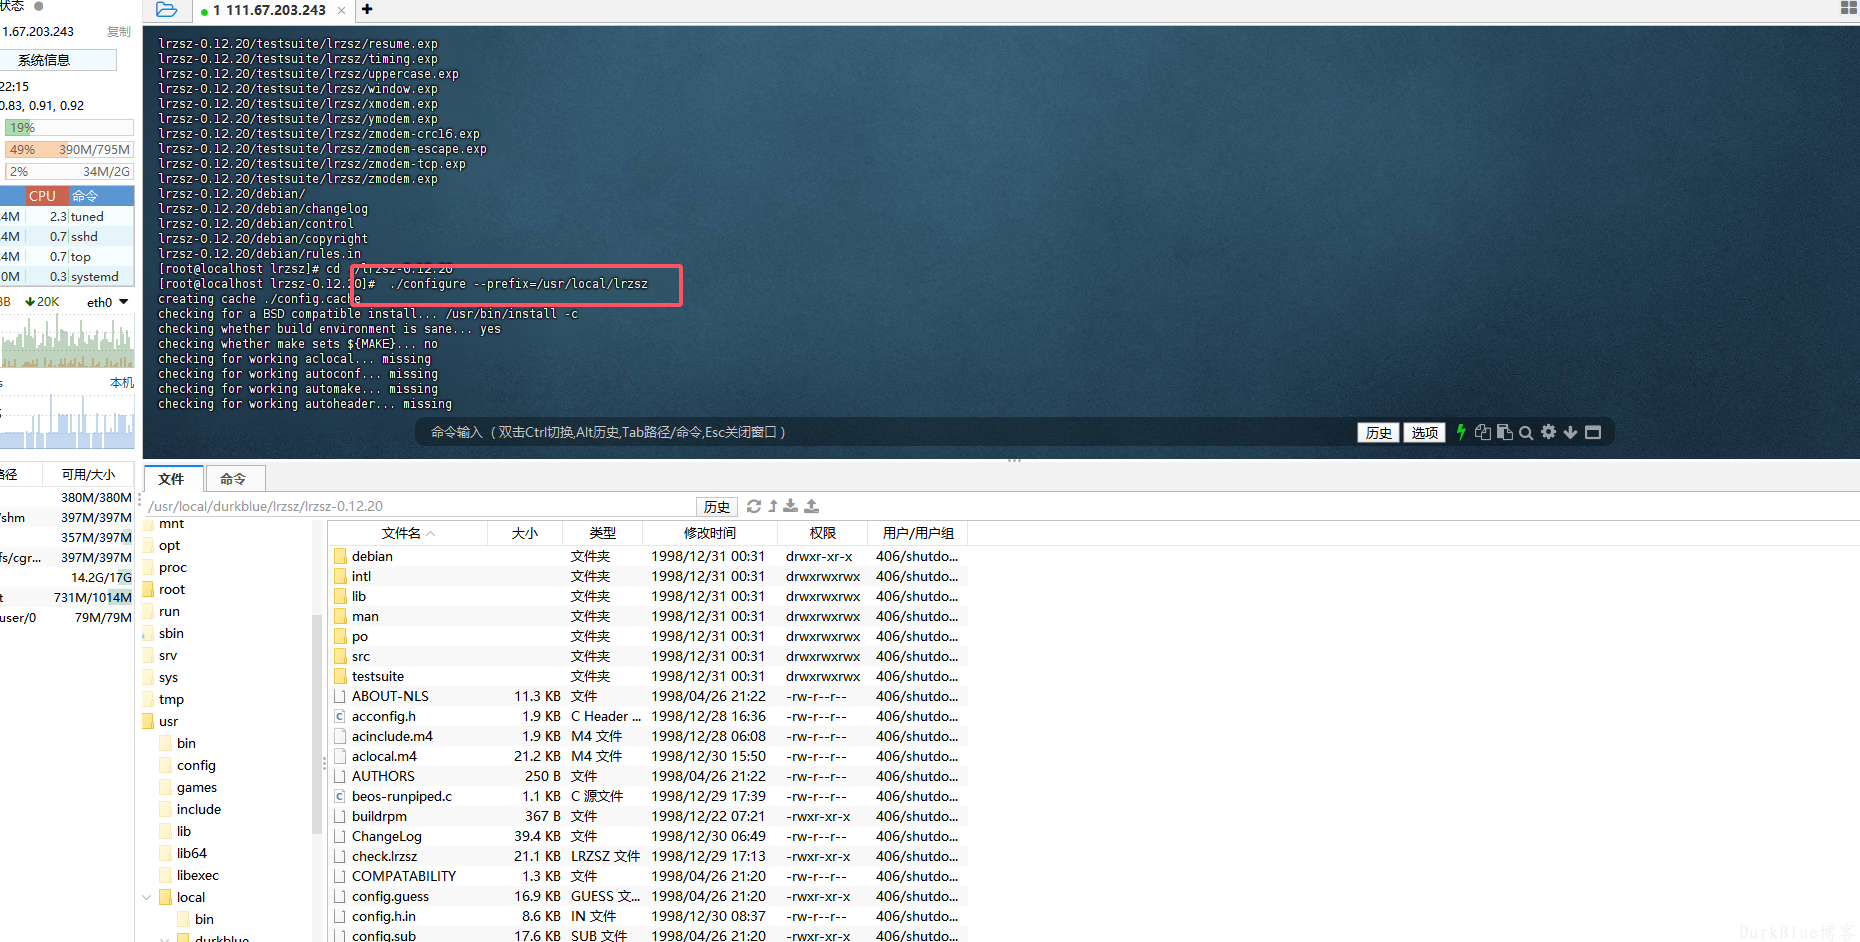Image resolution: width=1860 pixels, height=942 pixels.
Task: Open the 选项 button in terminal bar
Action: pyautogui.click(x=1424, y=432)
